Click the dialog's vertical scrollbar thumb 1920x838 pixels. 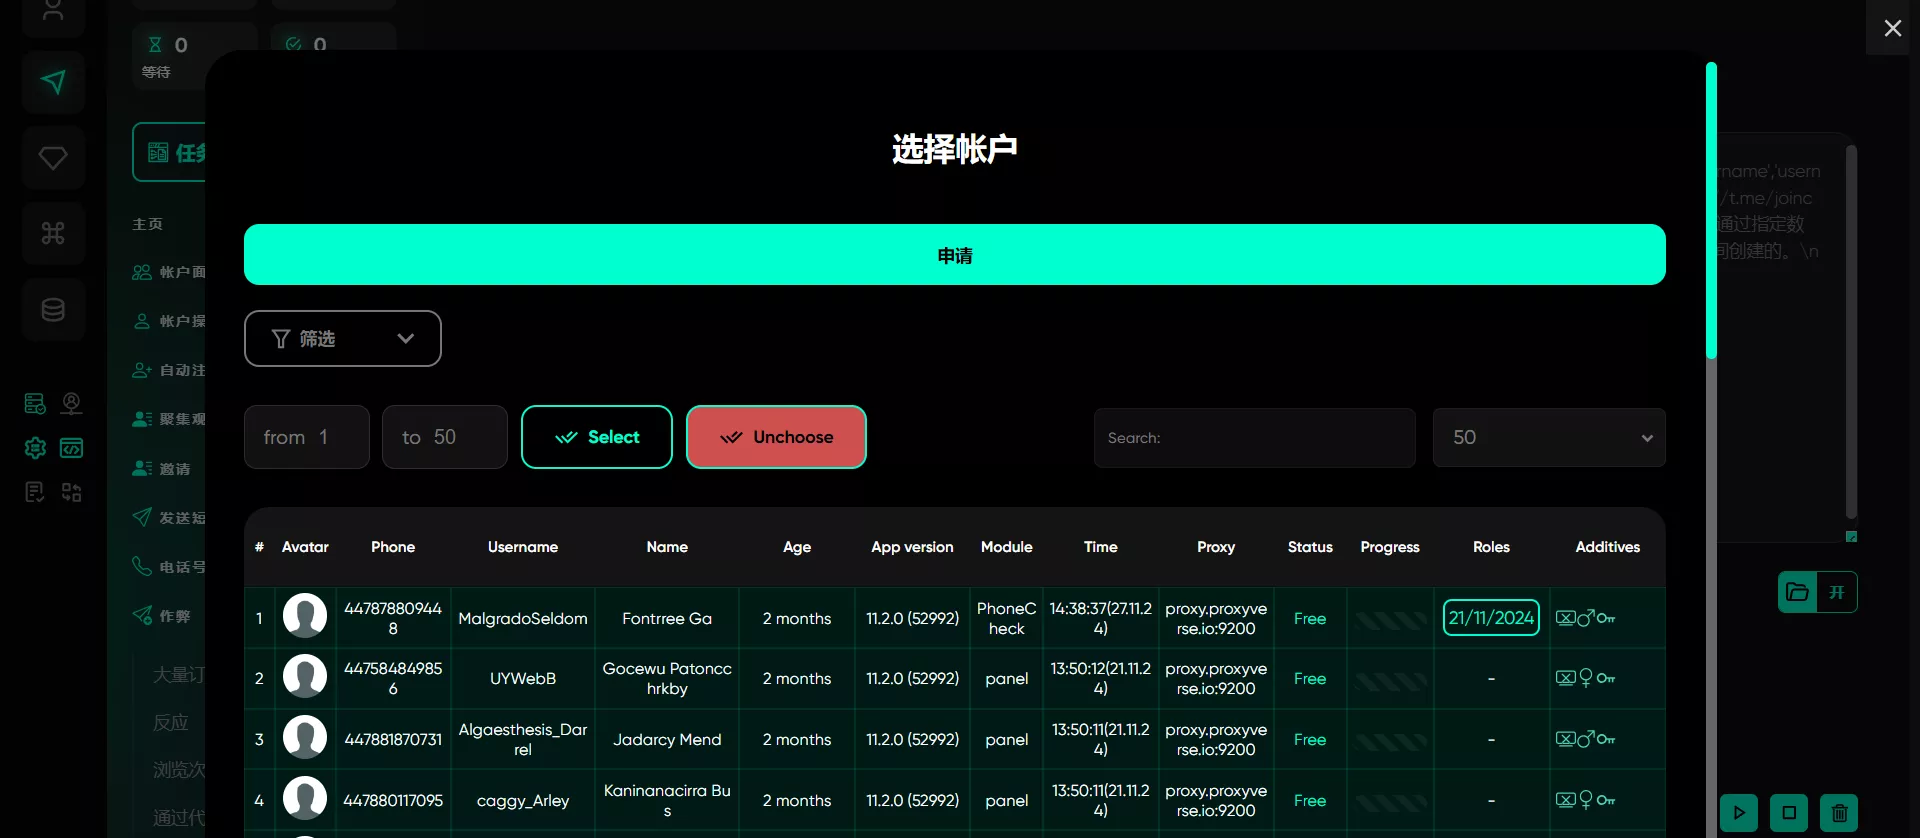click(1711, 210)
